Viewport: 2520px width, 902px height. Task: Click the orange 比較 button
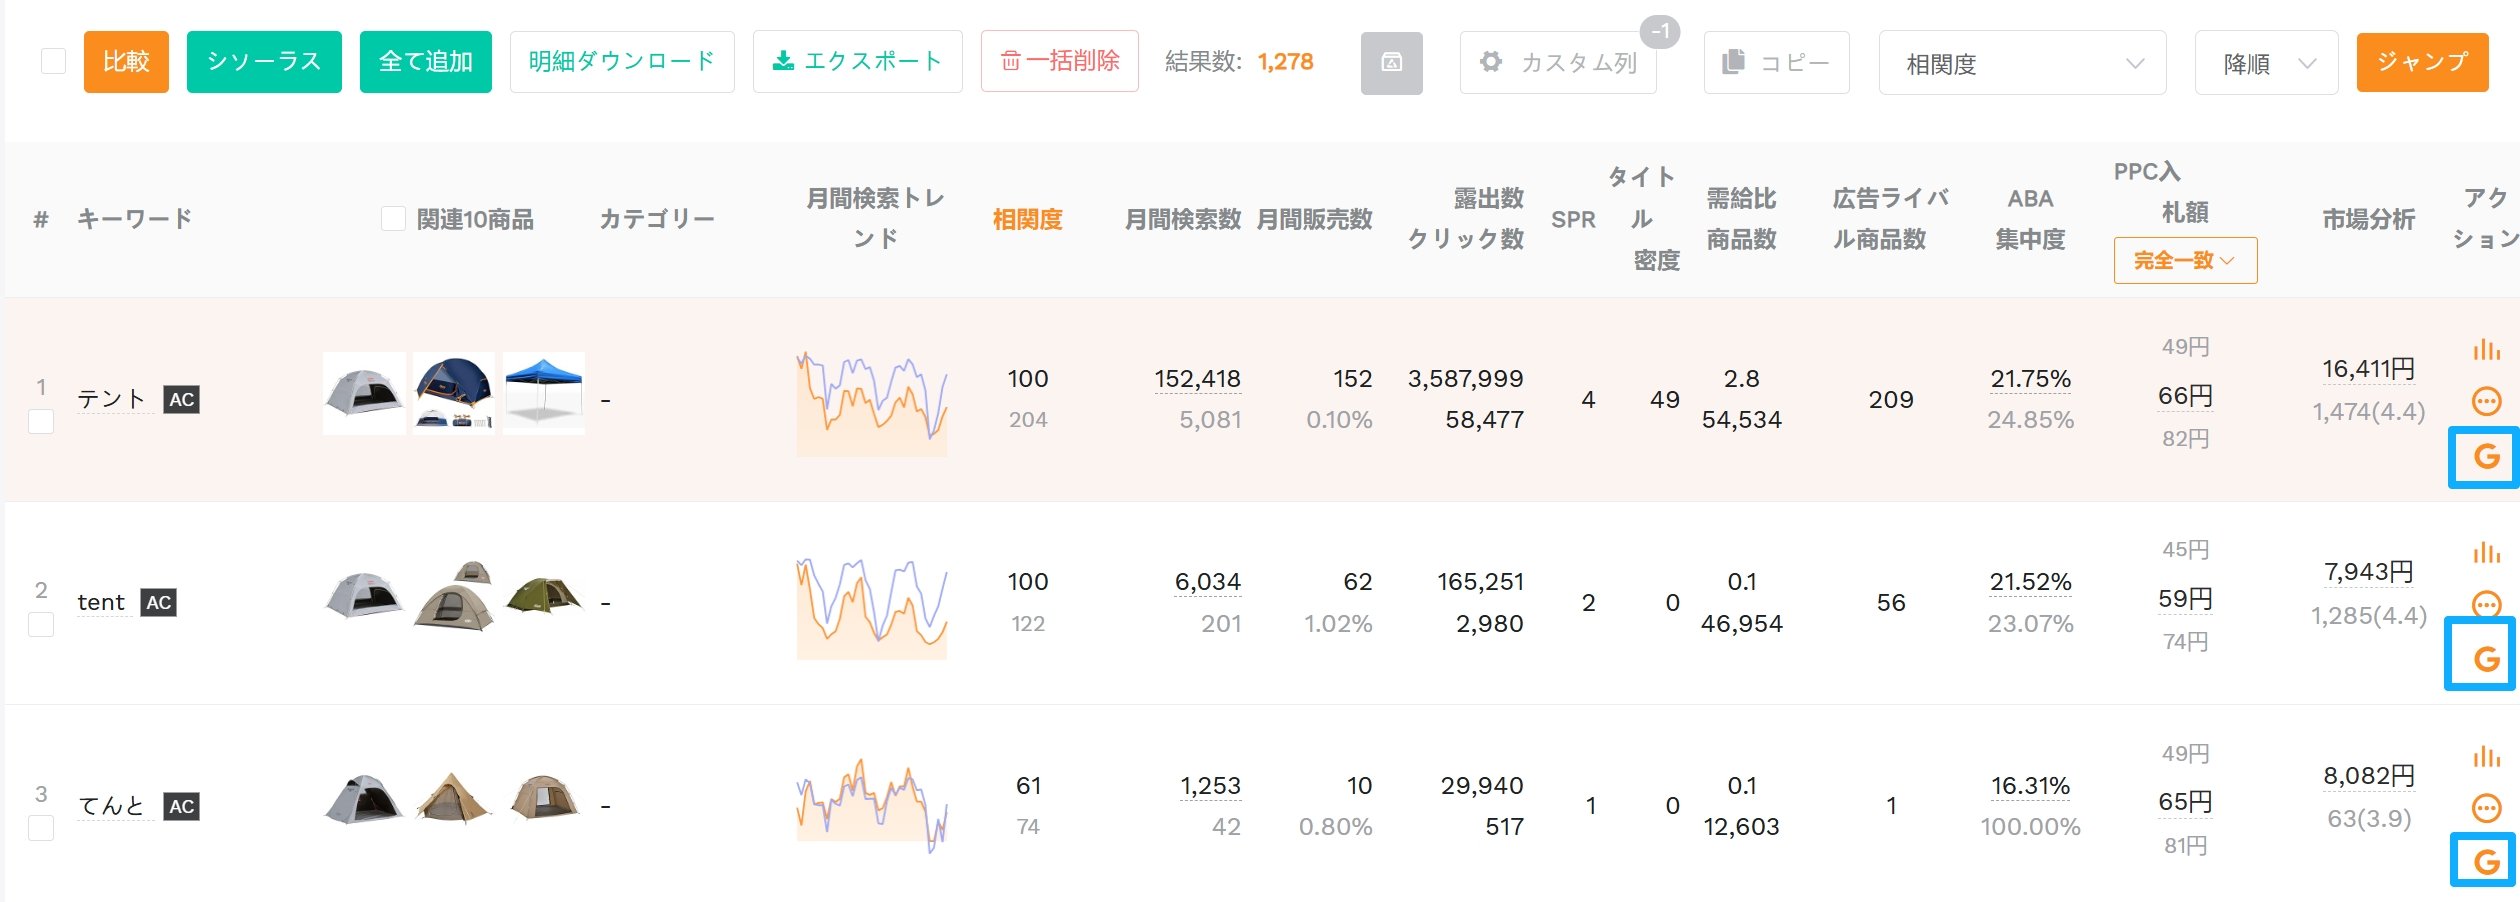click(126, 62)
